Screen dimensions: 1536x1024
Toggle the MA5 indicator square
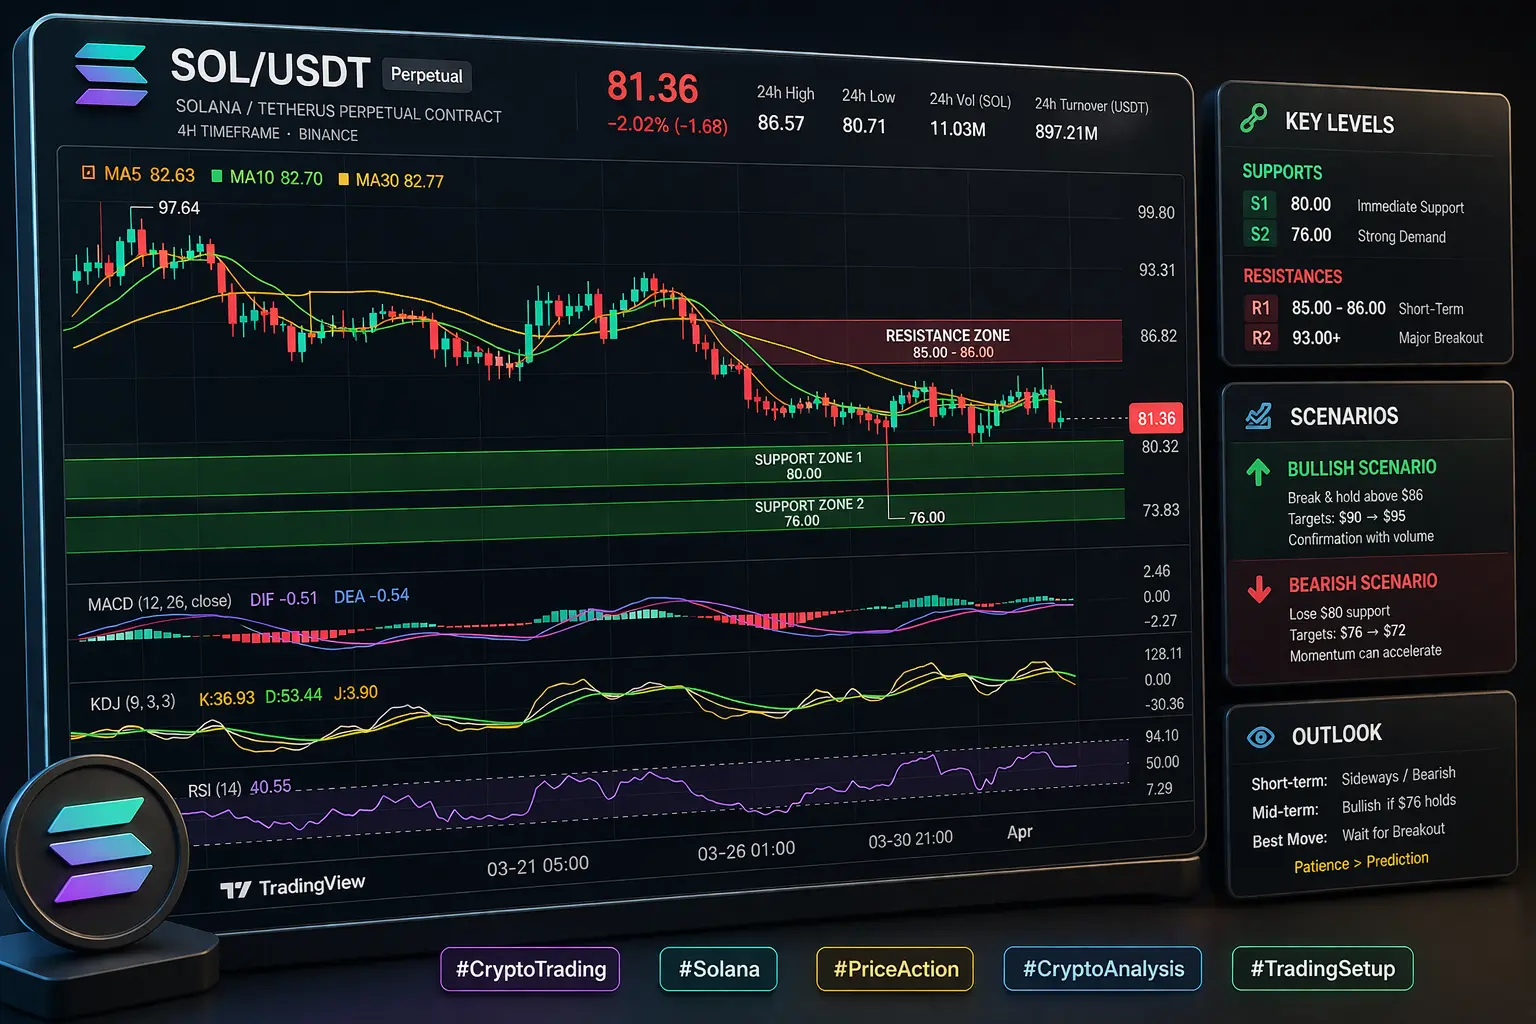(x=88, y=172)
